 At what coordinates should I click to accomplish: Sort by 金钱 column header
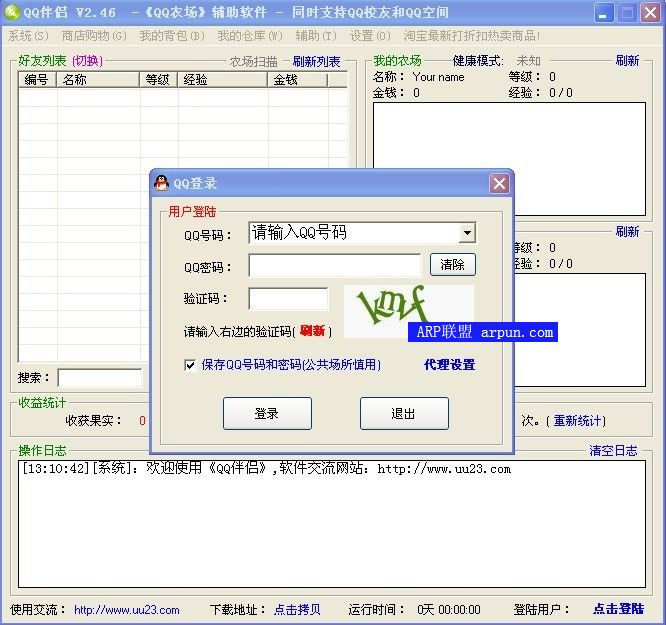pyautogui.click(x=298, y=79)
